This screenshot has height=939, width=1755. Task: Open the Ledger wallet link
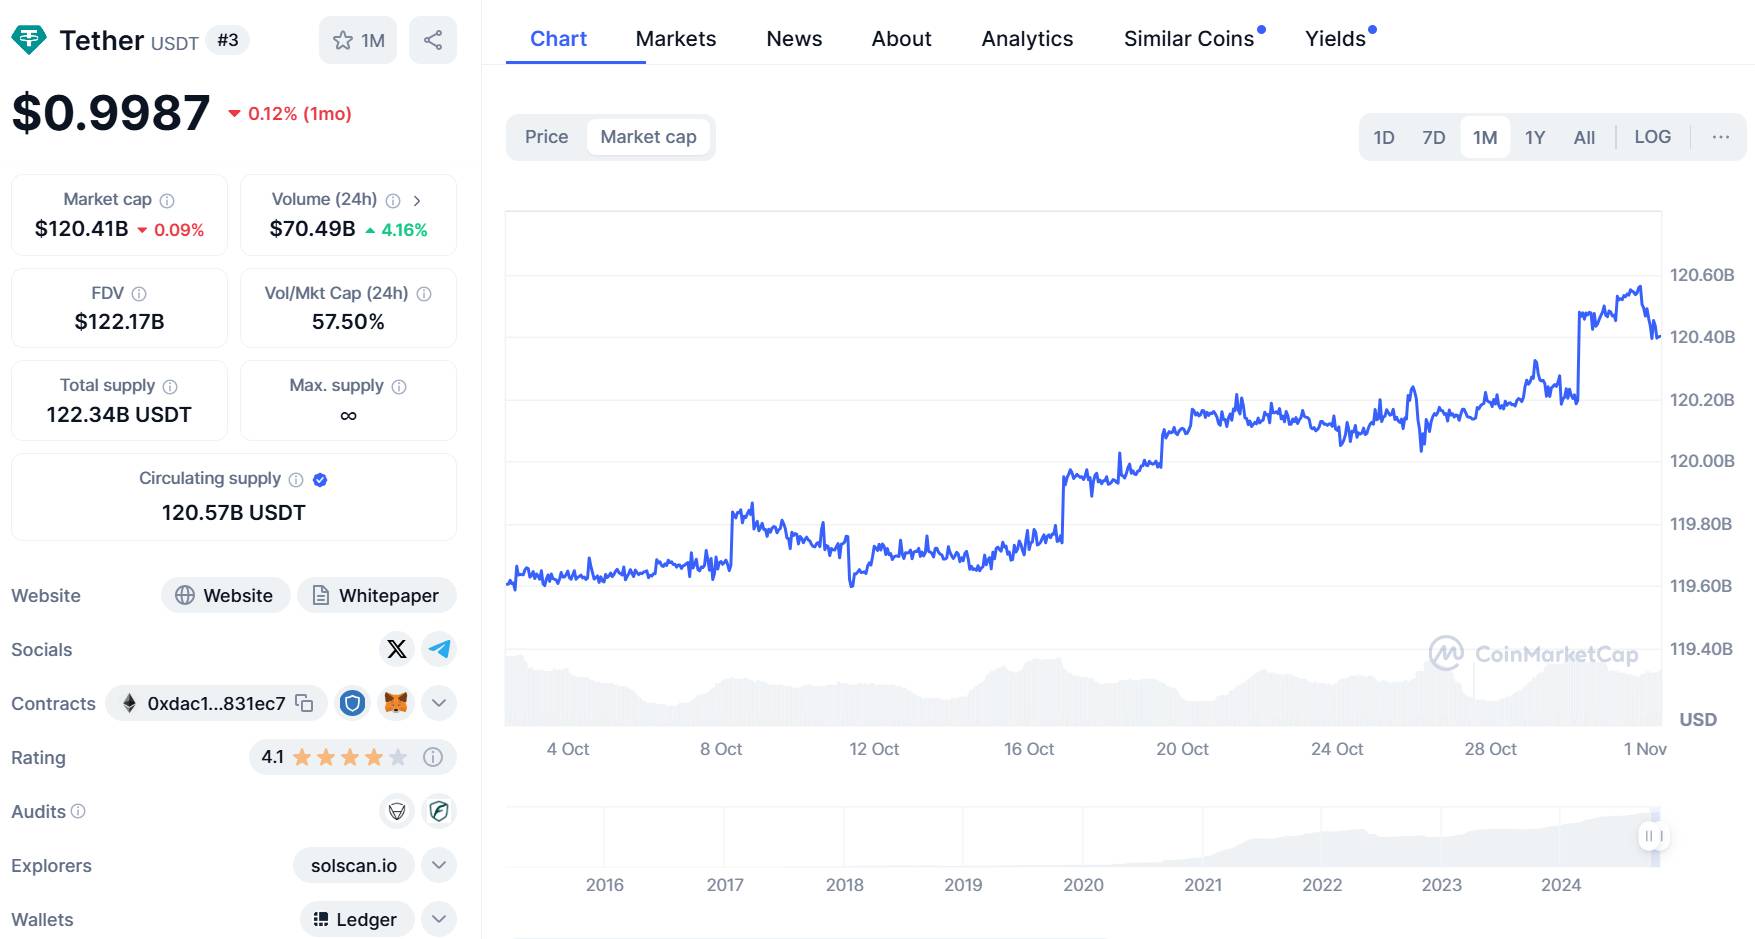tap(357, 919)
